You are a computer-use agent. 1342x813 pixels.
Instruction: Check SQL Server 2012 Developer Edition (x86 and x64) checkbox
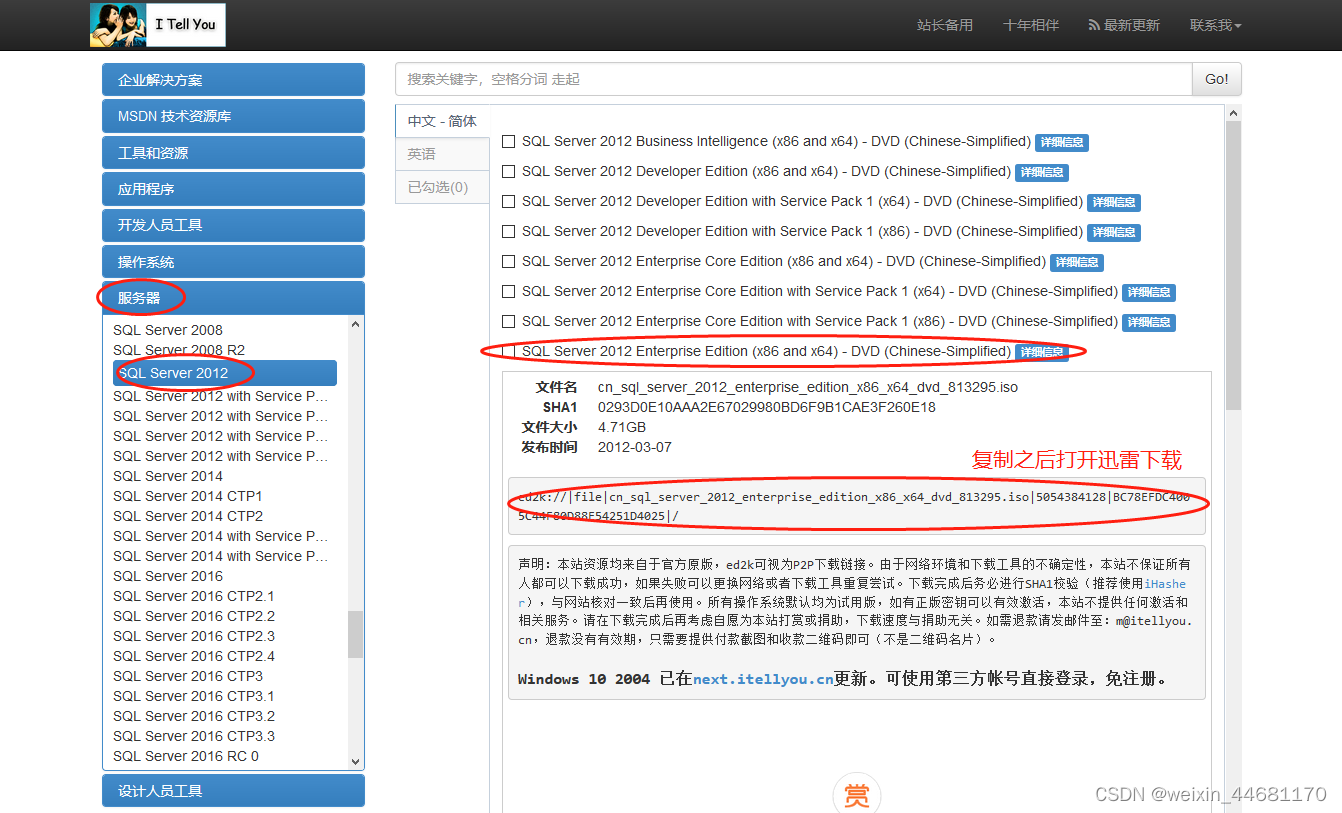(509, 172)
